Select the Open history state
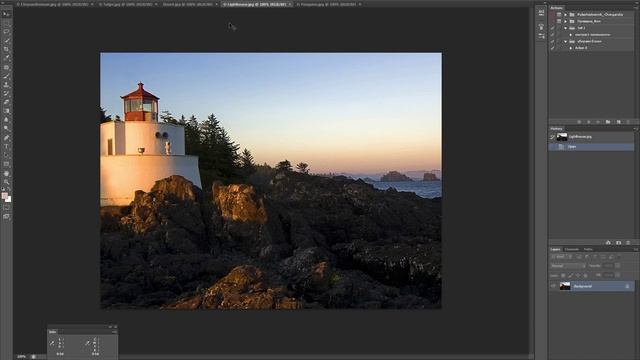 tap(591, 147)
